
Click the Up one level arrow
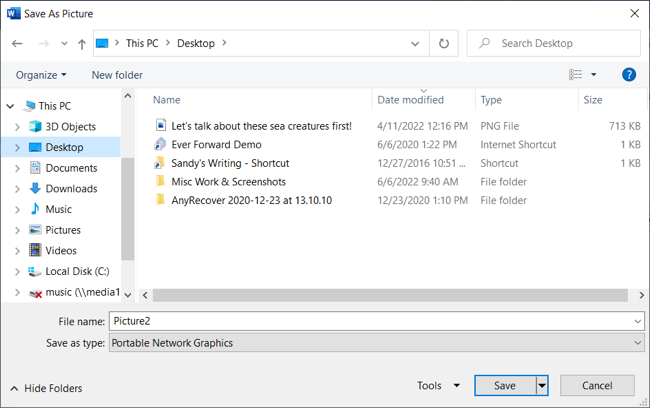coord(81,44)
